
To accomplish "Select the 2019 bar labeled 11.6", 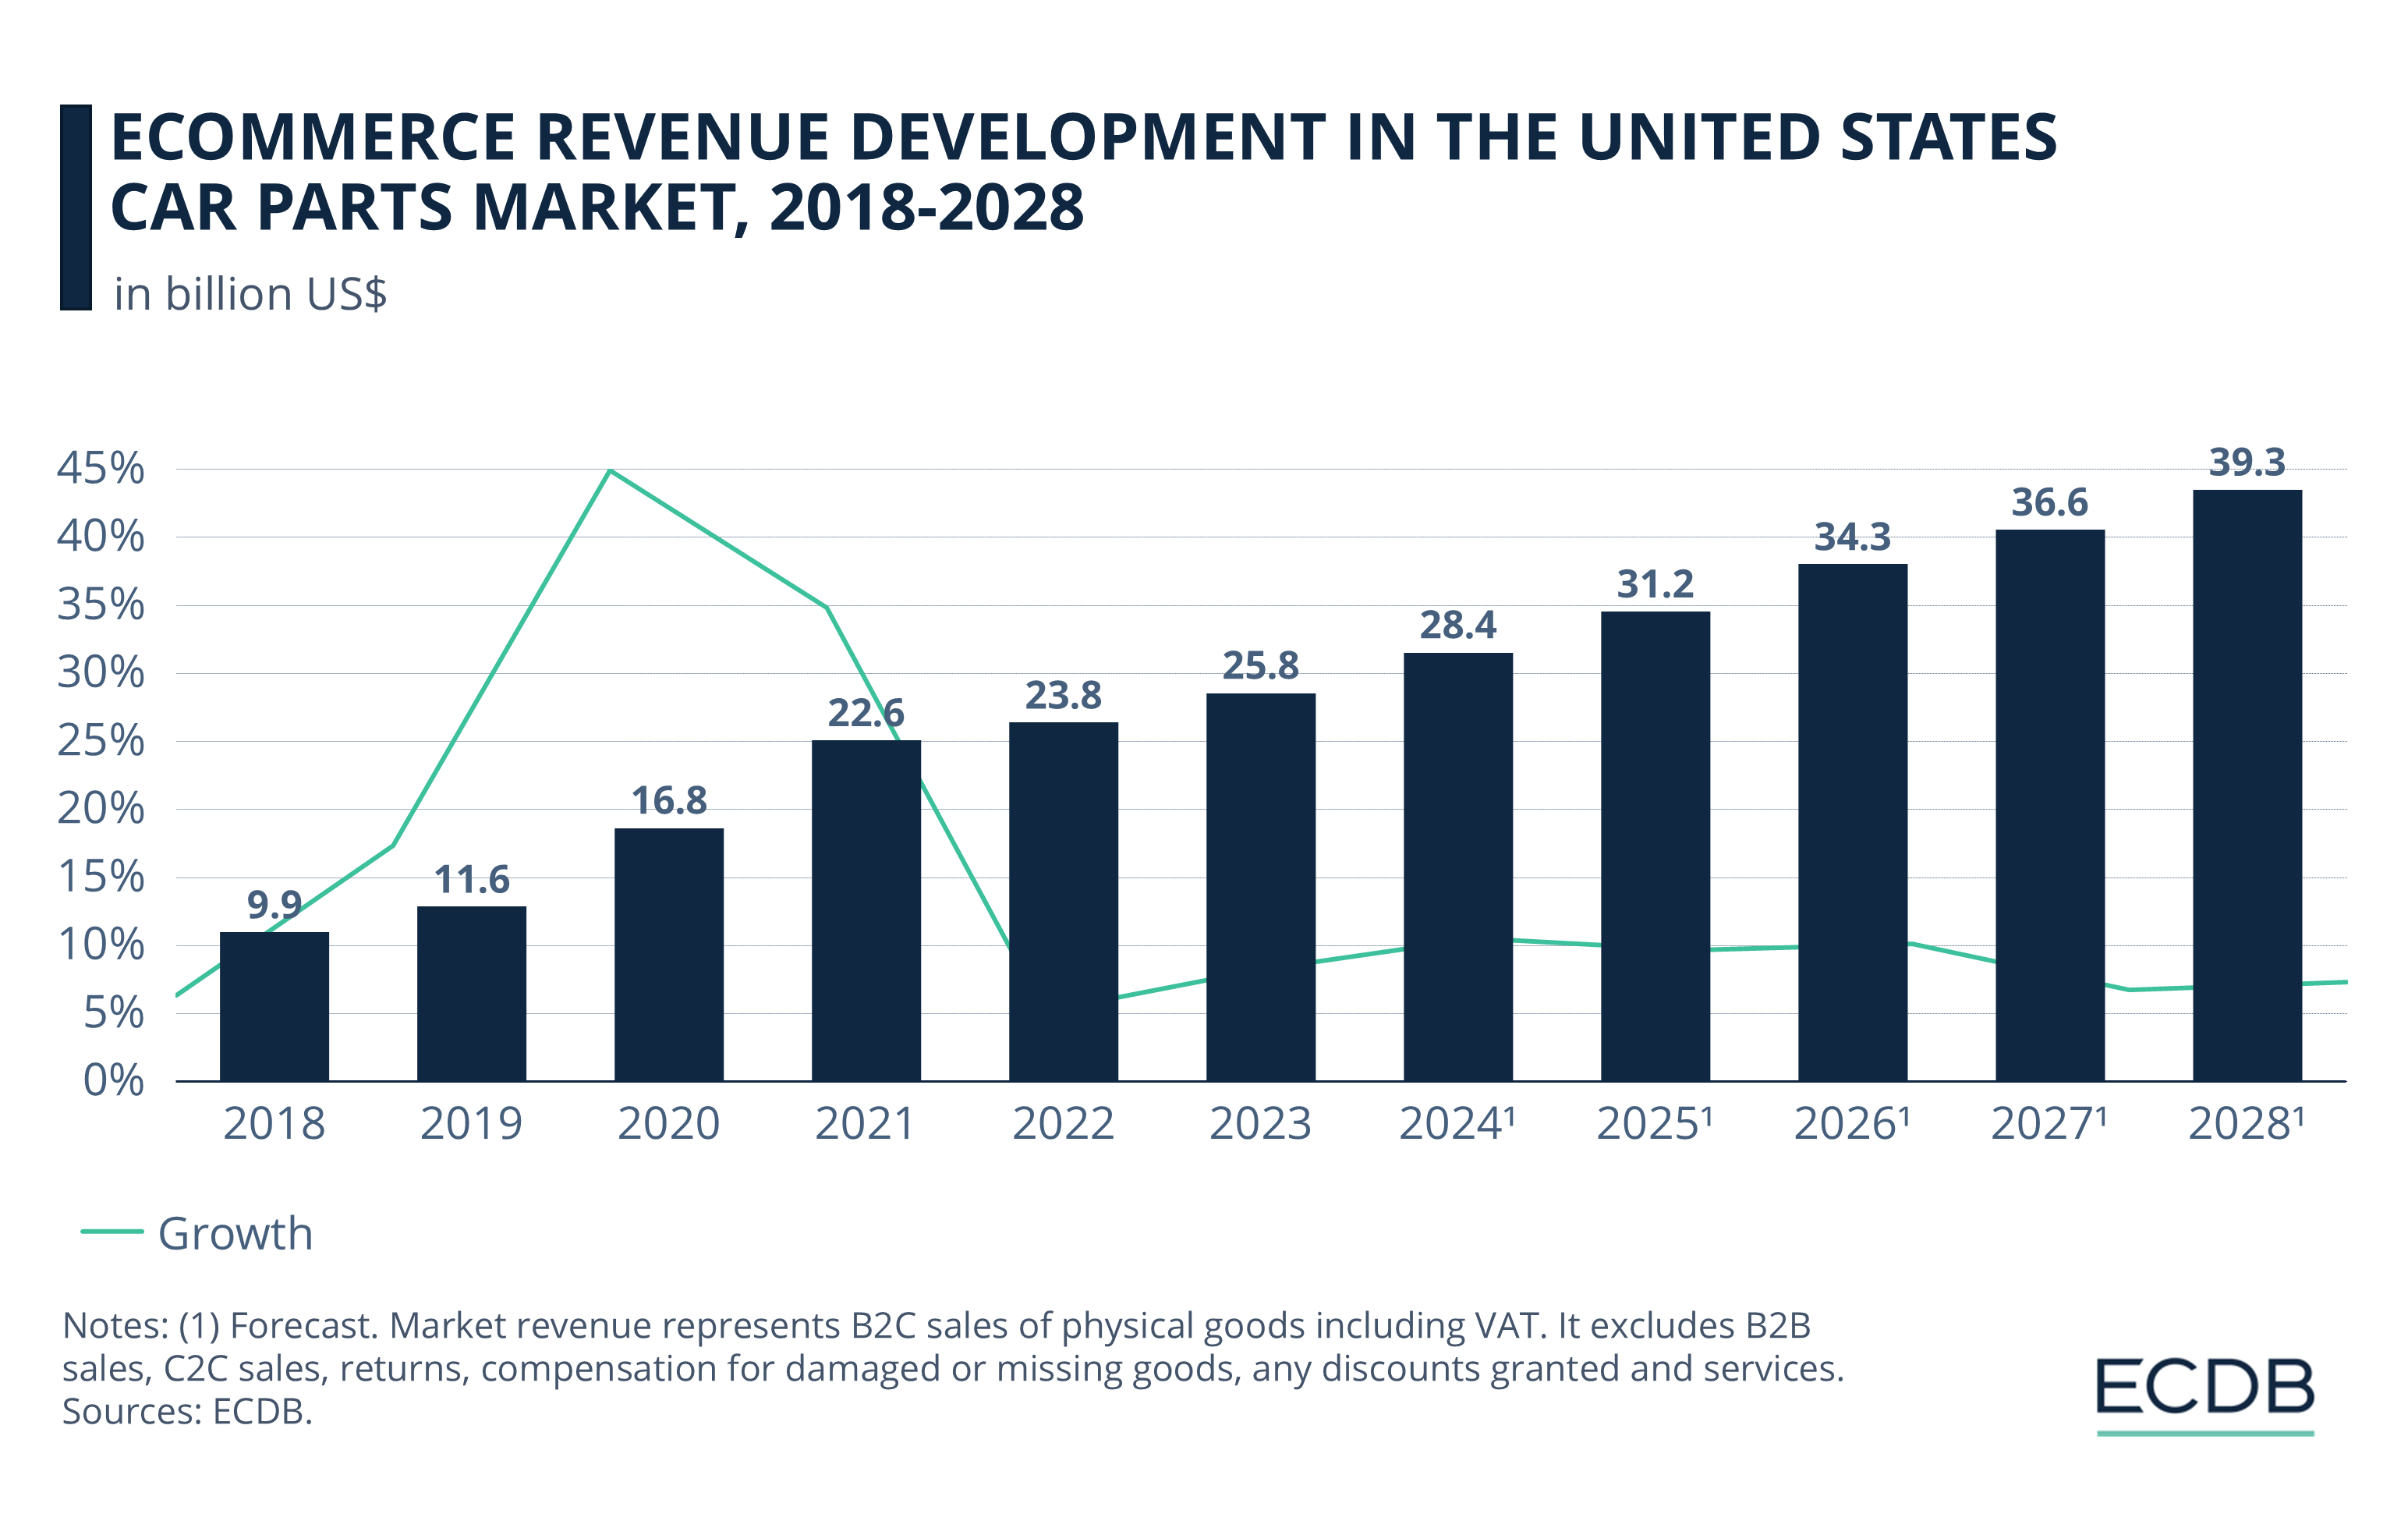I will [x=471, y=993].
